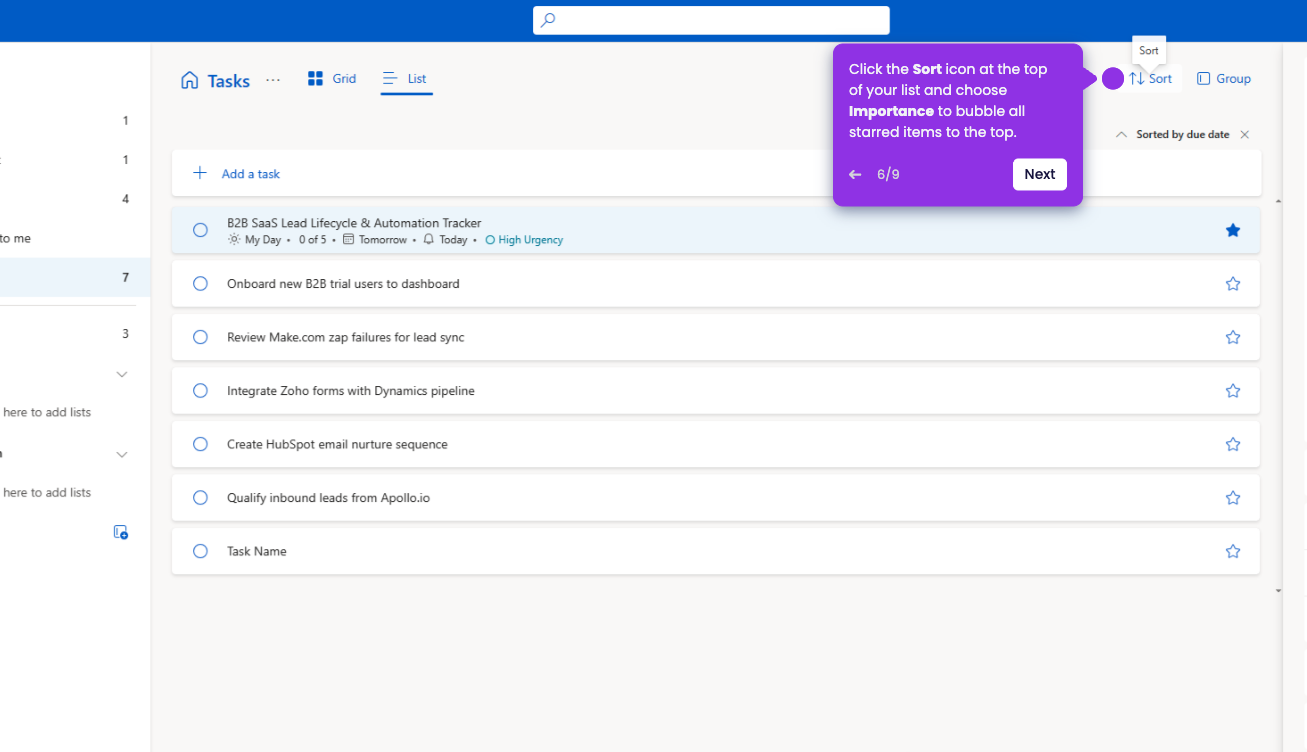Check off Onboard new B2B trial users
The image size is (1307, 752).
[200, 284]
